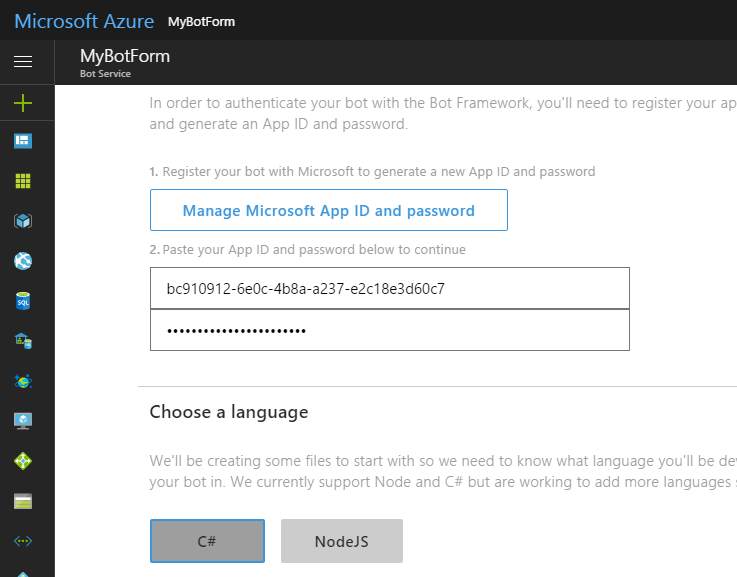Select C# as the bot language
The width and height of the screenshot is (737, 577).
207,541
